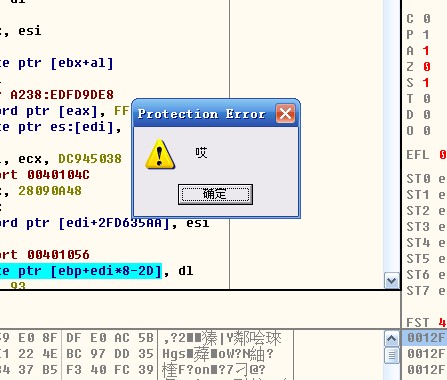Click hex bytes DF E0 AC 5B
Image resolution: width=447 pixels, height=380 pixels.
(x=110, y=338)
